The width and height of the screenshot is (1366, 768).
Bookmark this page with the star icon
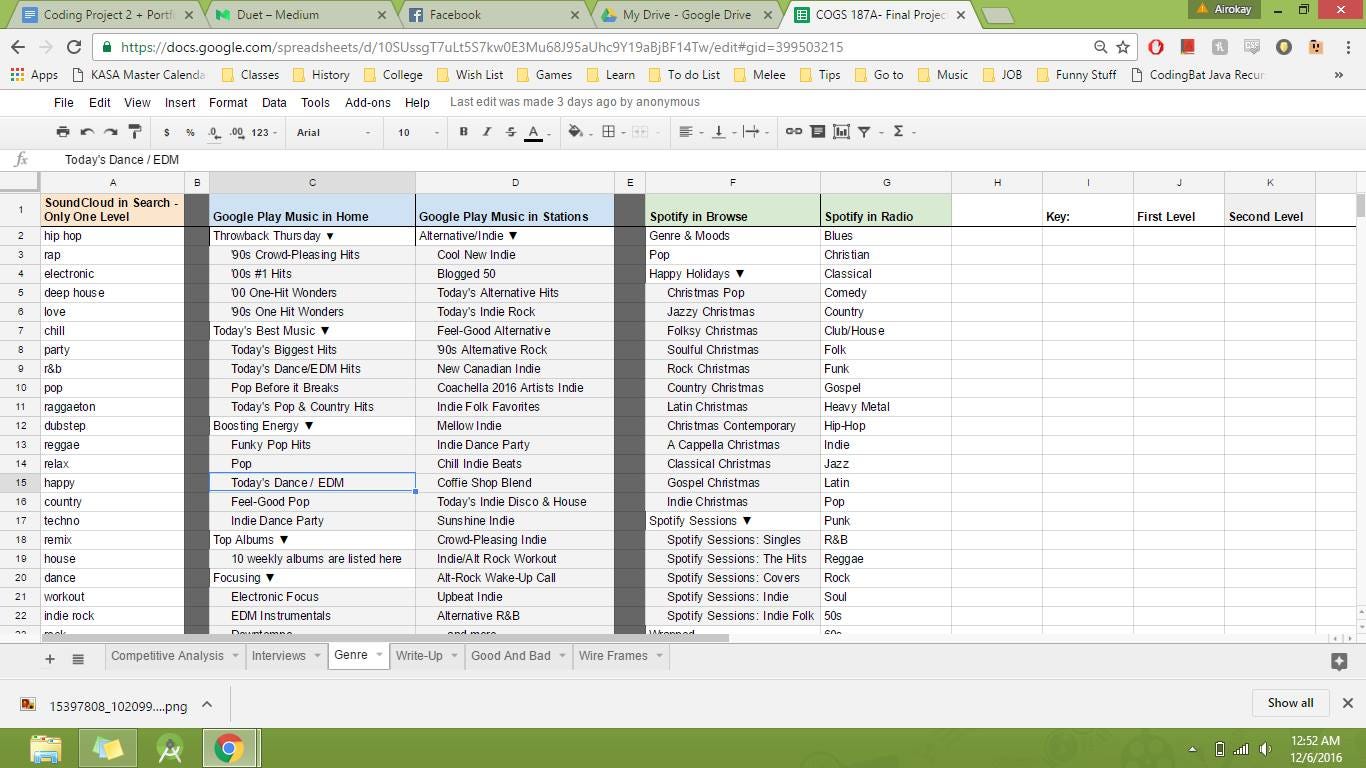[1123, 47]
